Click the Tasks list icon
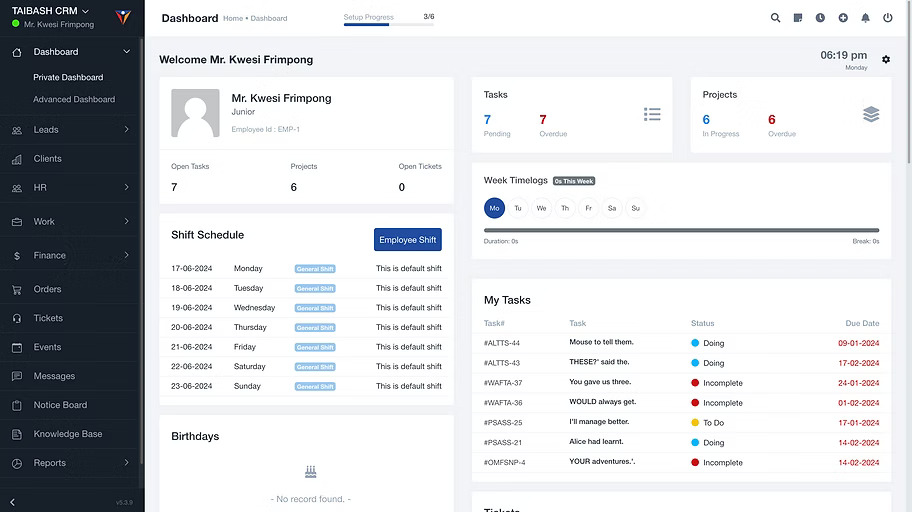 click(652, 115)
